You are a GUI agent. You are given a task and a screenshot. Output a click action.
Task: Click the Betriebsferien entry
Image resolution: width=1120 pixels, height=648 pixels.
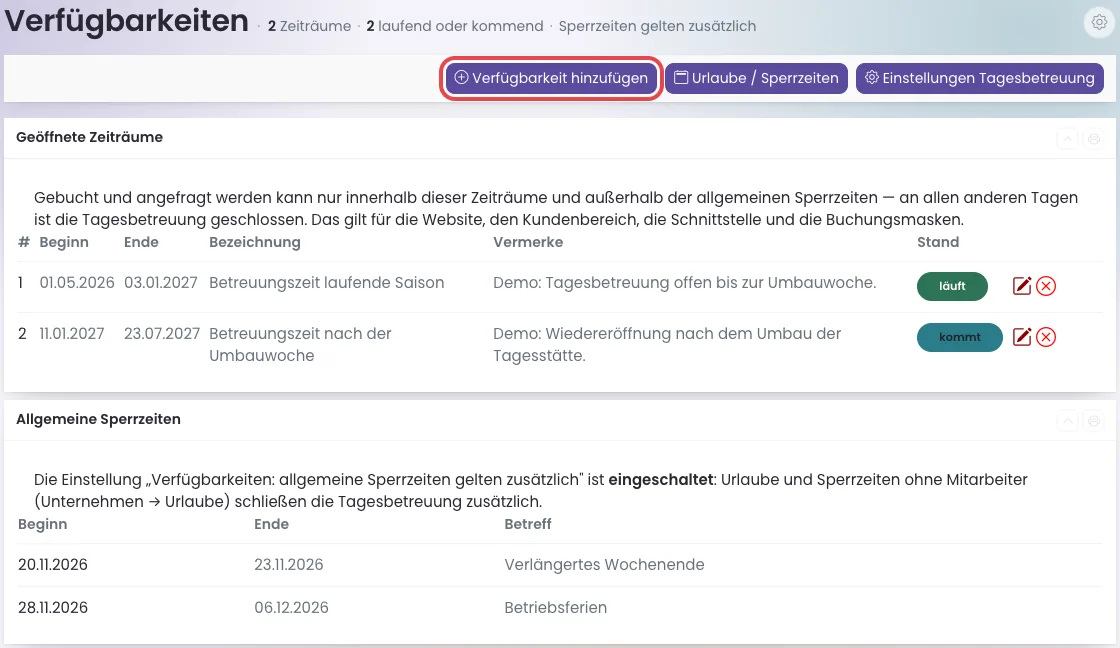tap(556, 607)
